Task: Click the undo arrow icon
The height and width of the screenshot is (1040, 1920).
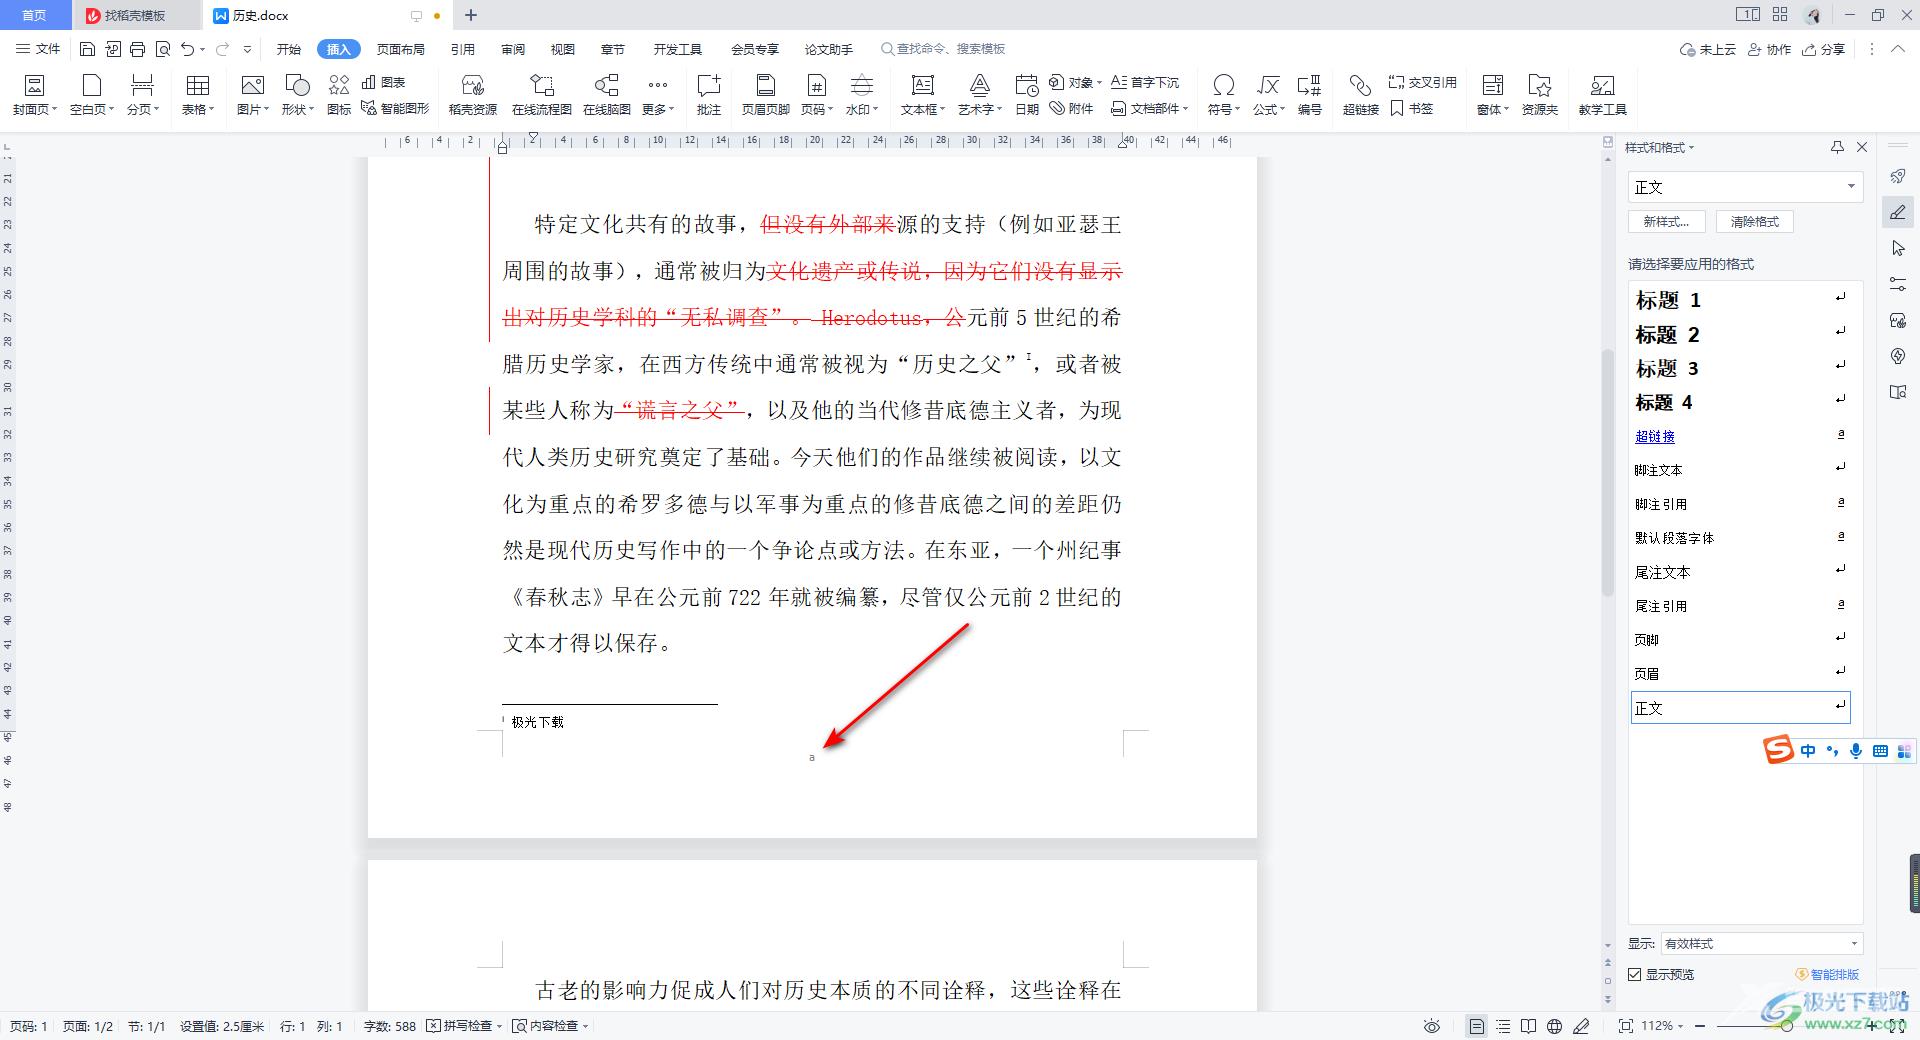Action: tap(187, 49)
